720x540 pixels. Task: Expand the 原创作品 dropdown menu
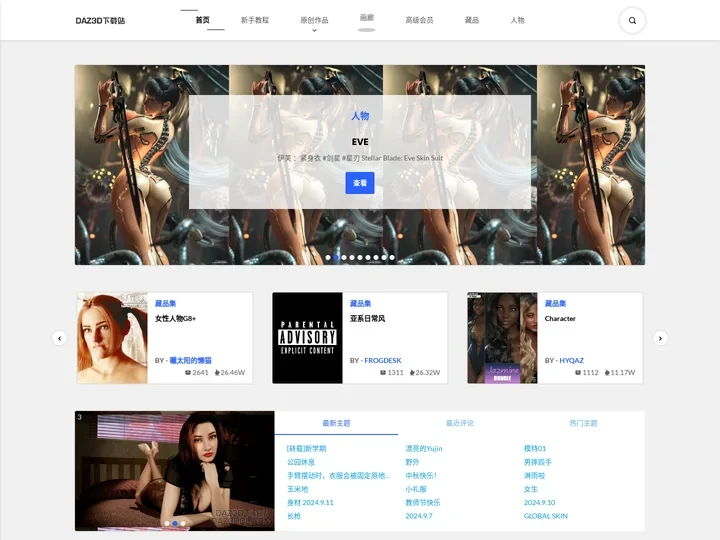coord(314,21)
